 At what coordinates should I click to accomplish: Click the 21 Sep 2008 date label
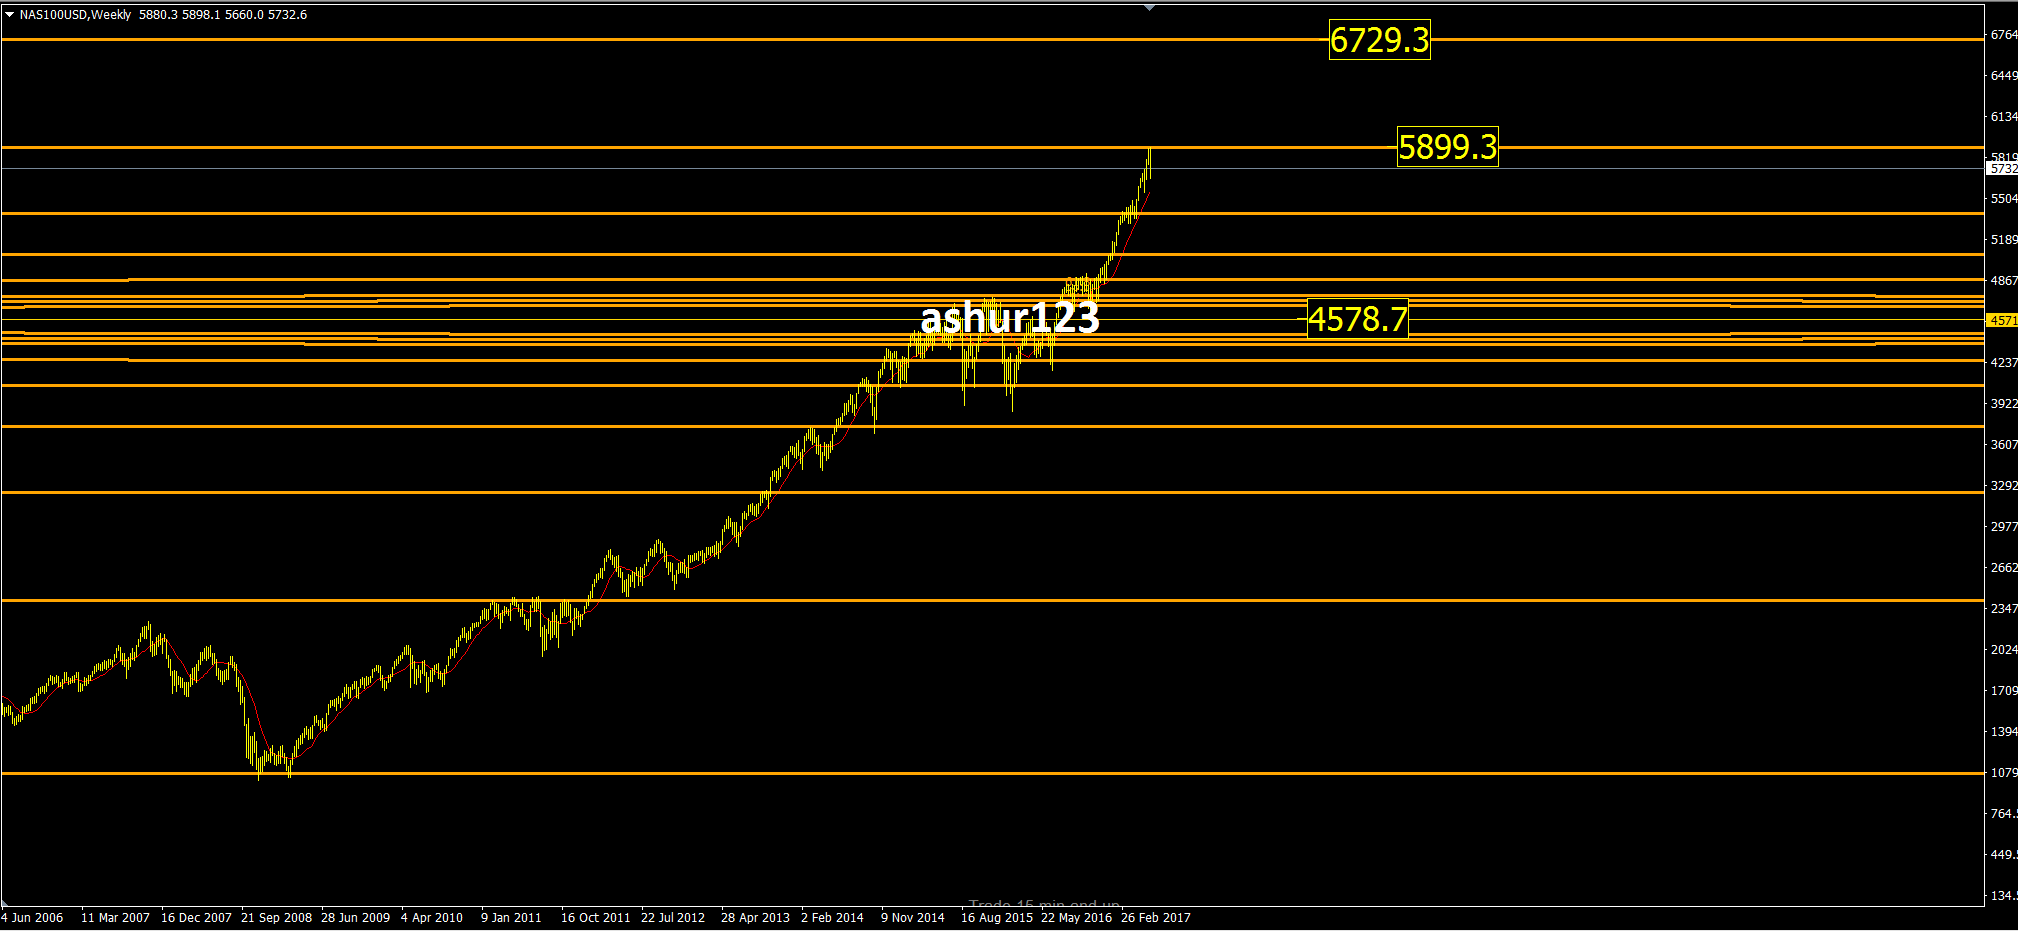pyautogui.click(x=276, y=918)
